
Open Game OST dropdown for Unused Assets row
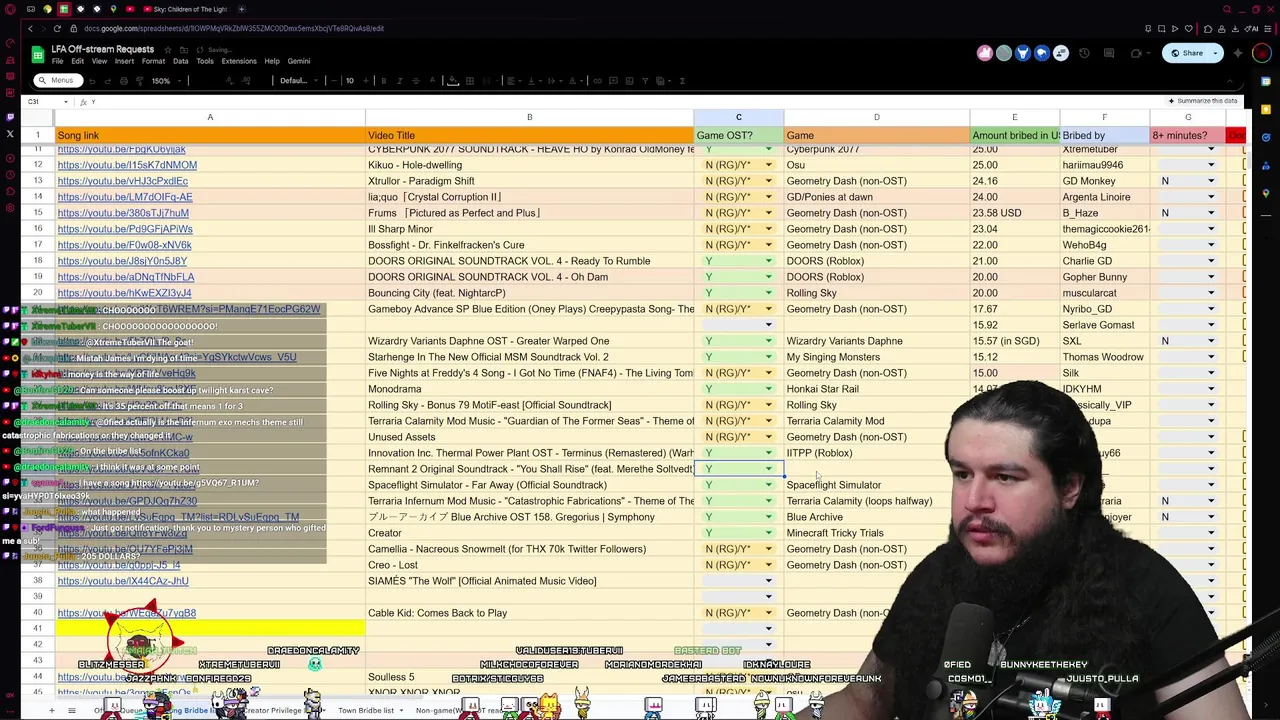pos(769,437)
